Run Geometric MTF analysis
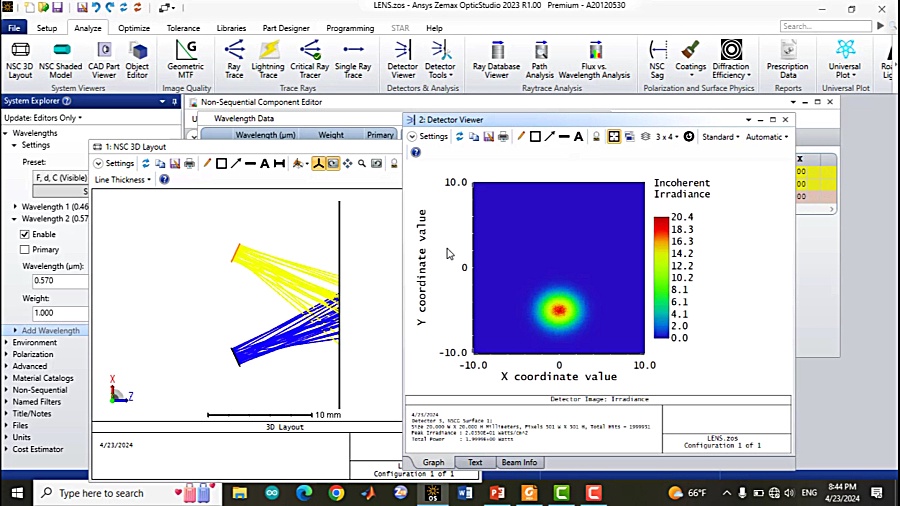Viewport: 900px width, 506px height. click(185, 60)
